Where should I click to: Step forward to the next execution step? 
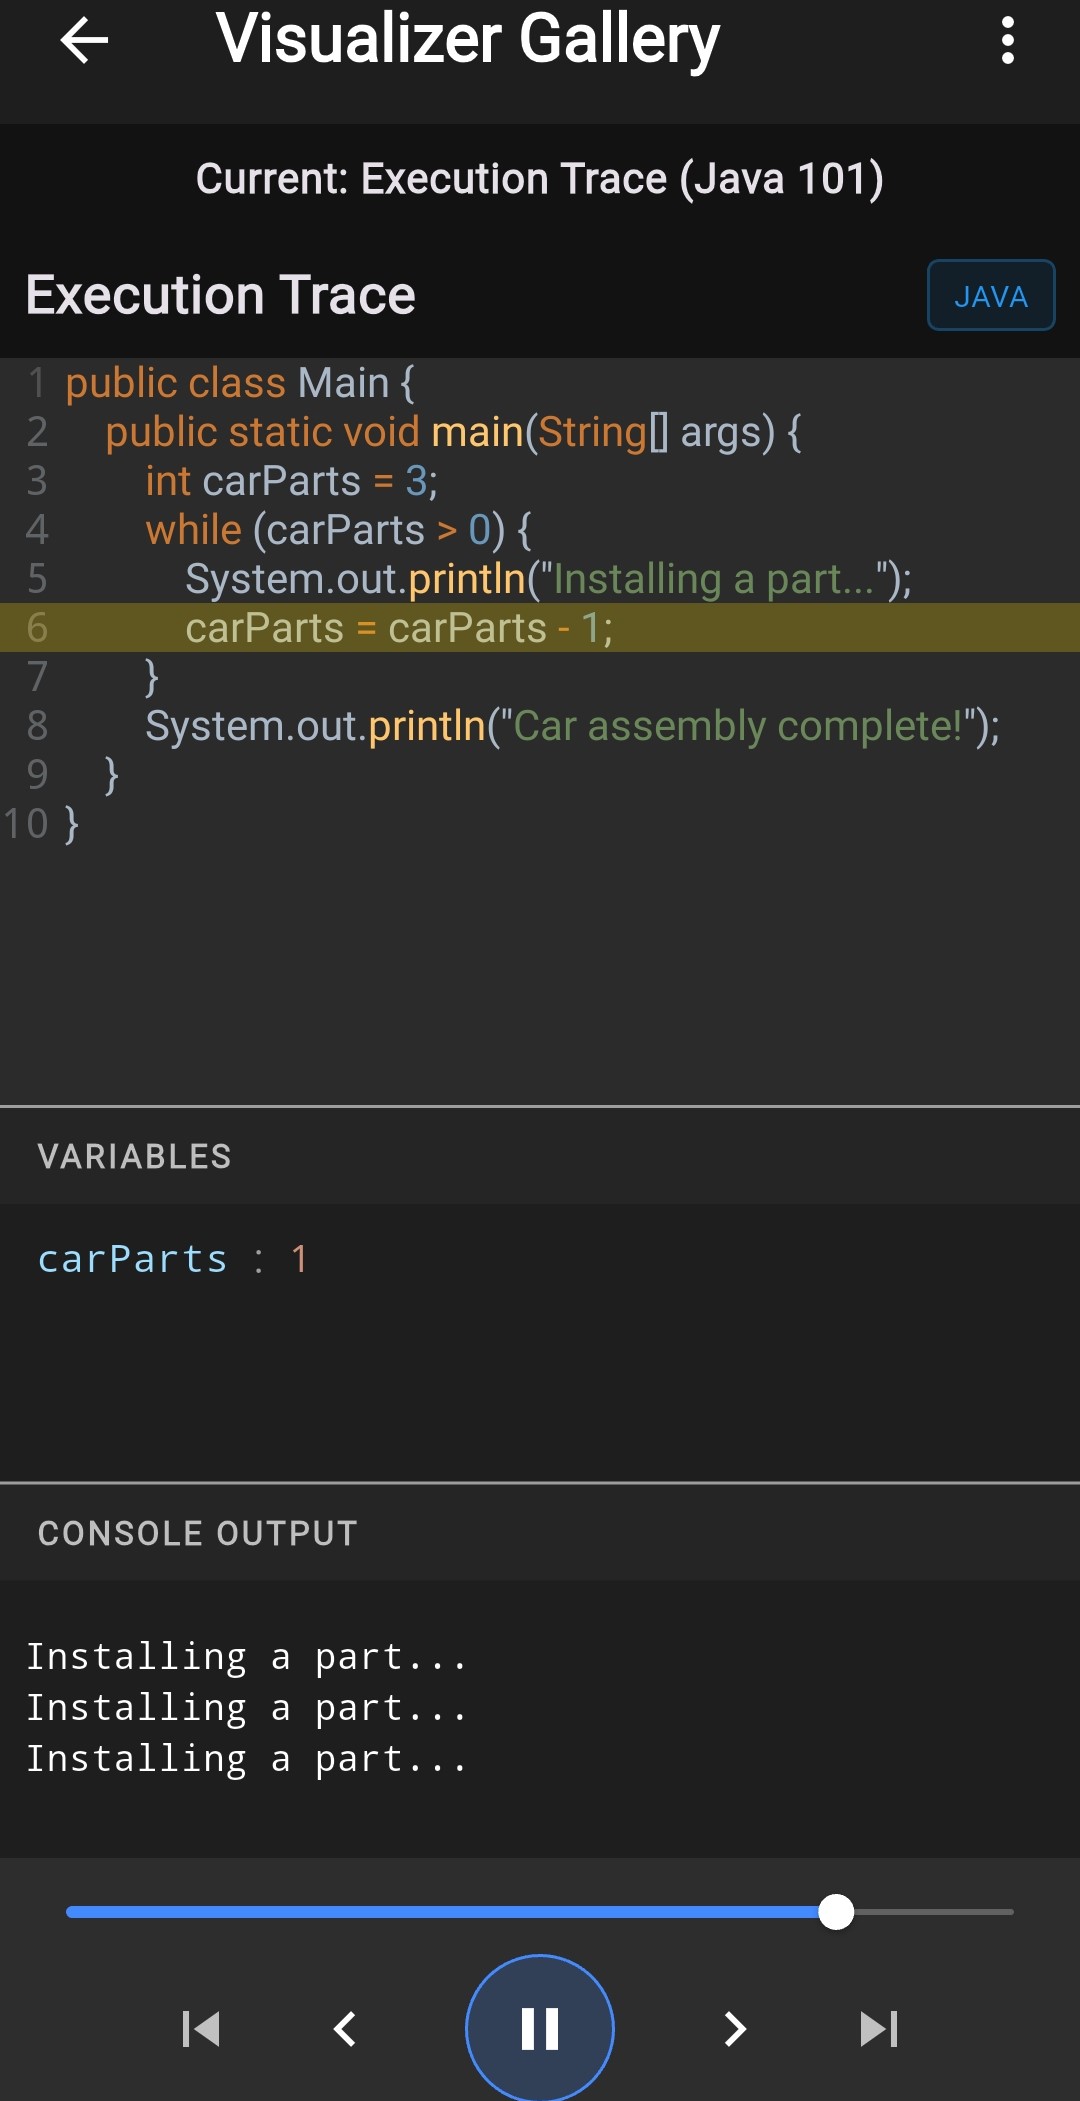point(737,2028)
